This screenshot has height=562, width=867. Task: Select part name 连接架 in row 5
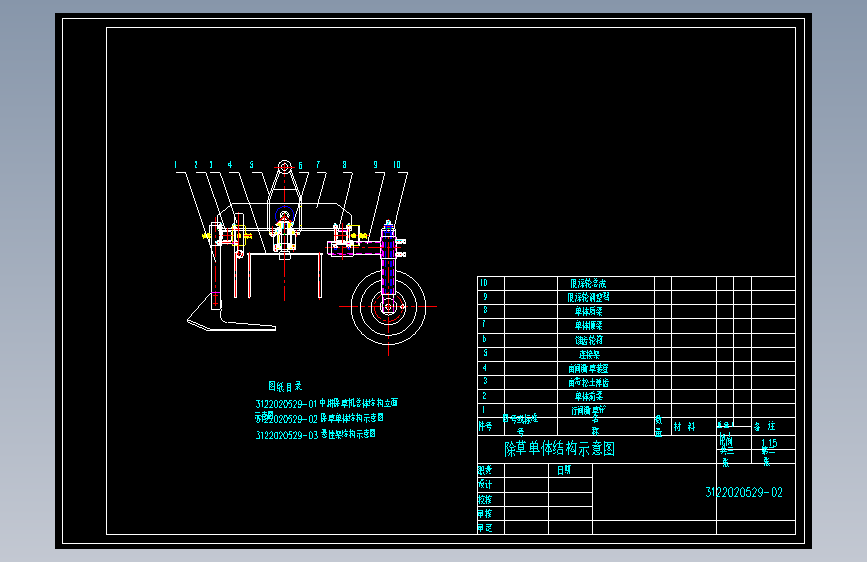tap(589, 354)
